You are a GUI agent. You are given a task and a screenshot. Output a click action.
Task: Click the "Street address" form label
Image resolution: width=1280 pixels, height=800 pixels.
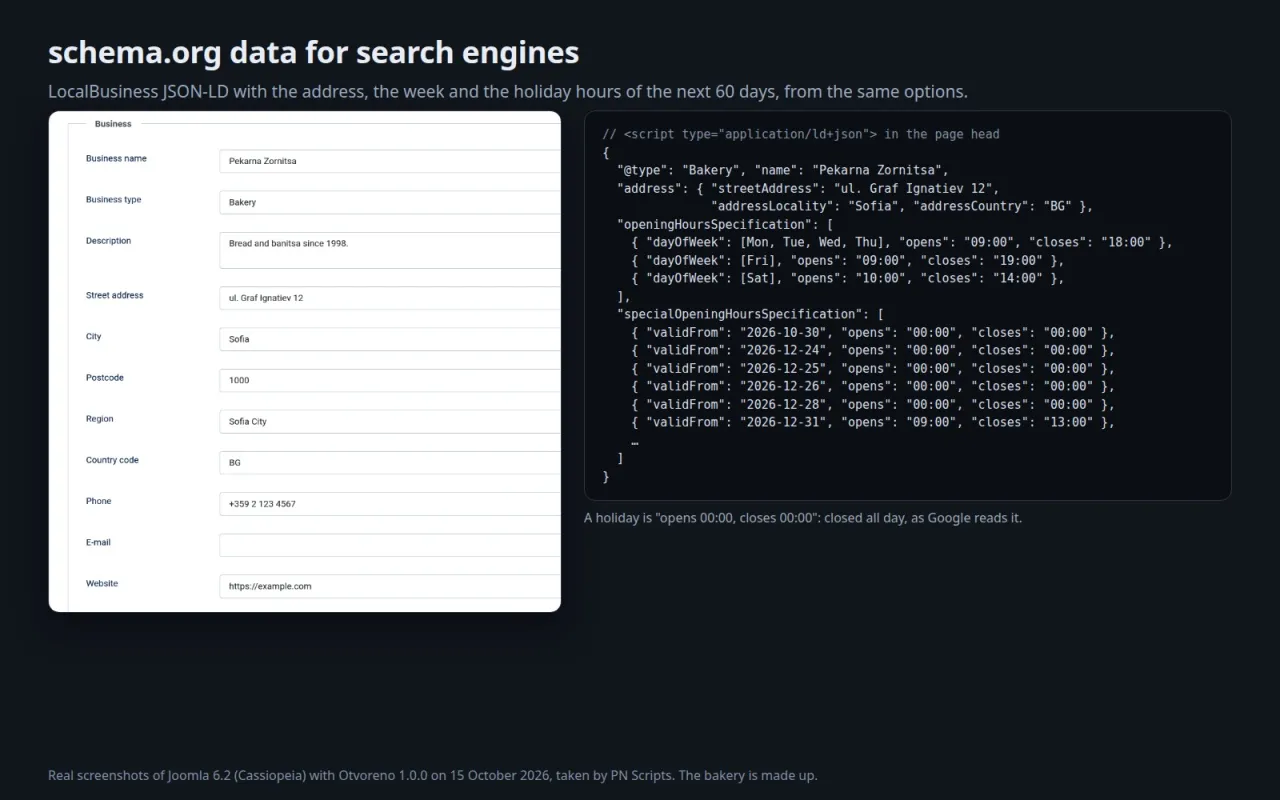pyautogui.click(x=114, y=295)
